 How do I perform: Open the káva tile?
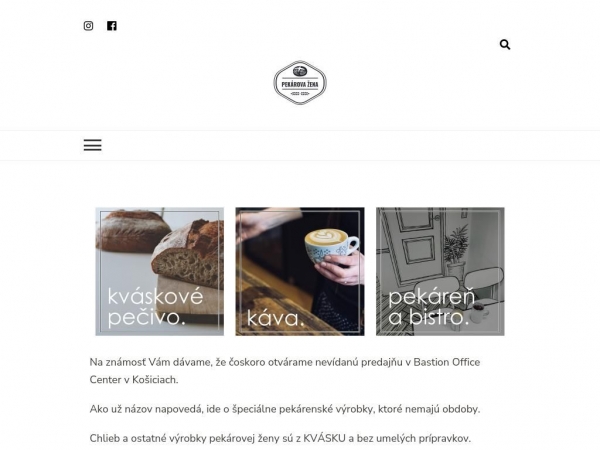point(300,271)
